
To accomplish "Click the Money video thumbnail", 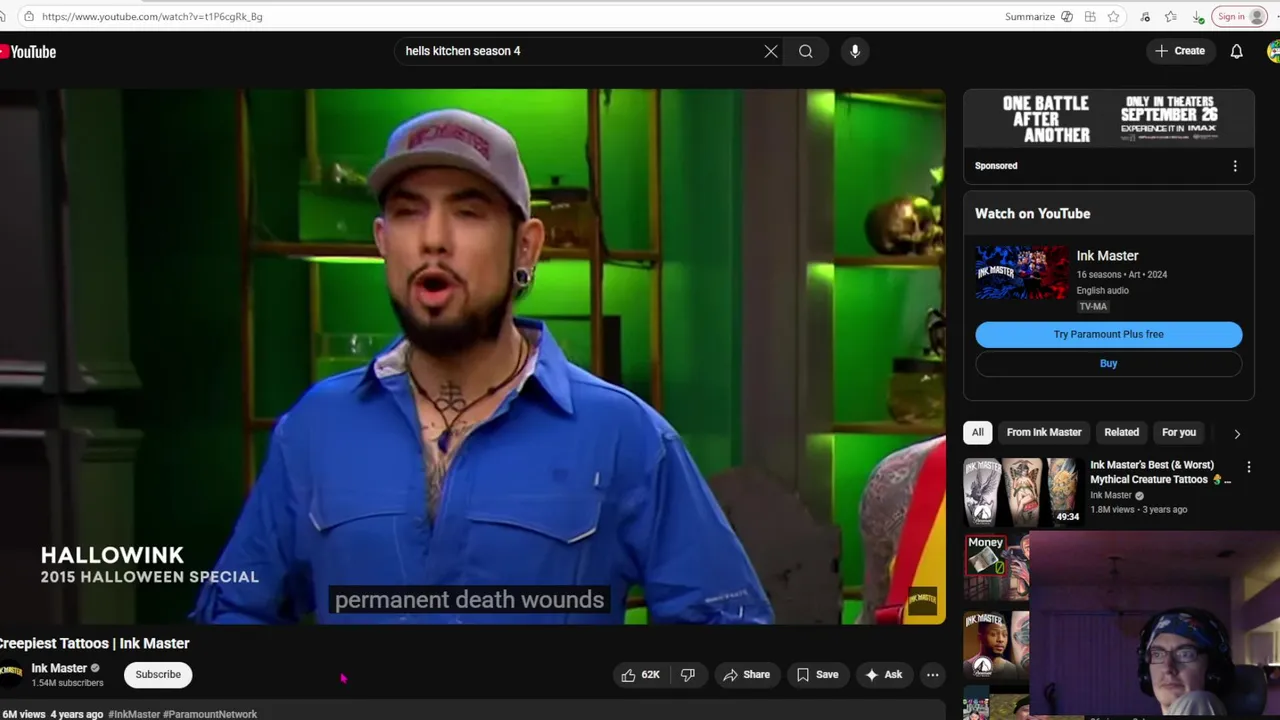I will [x=996, y=568].
